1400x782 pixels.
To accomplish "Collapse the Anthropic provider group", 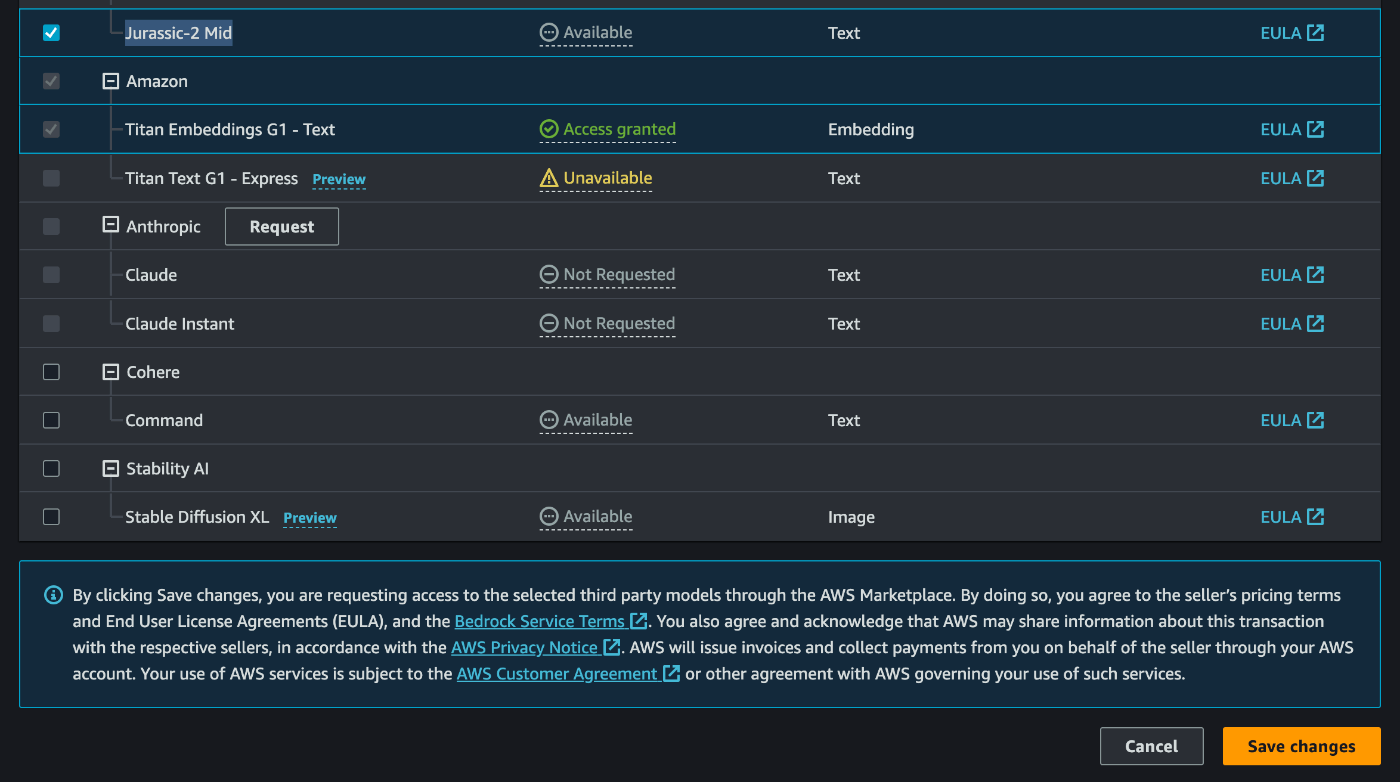I will point(111,227).
